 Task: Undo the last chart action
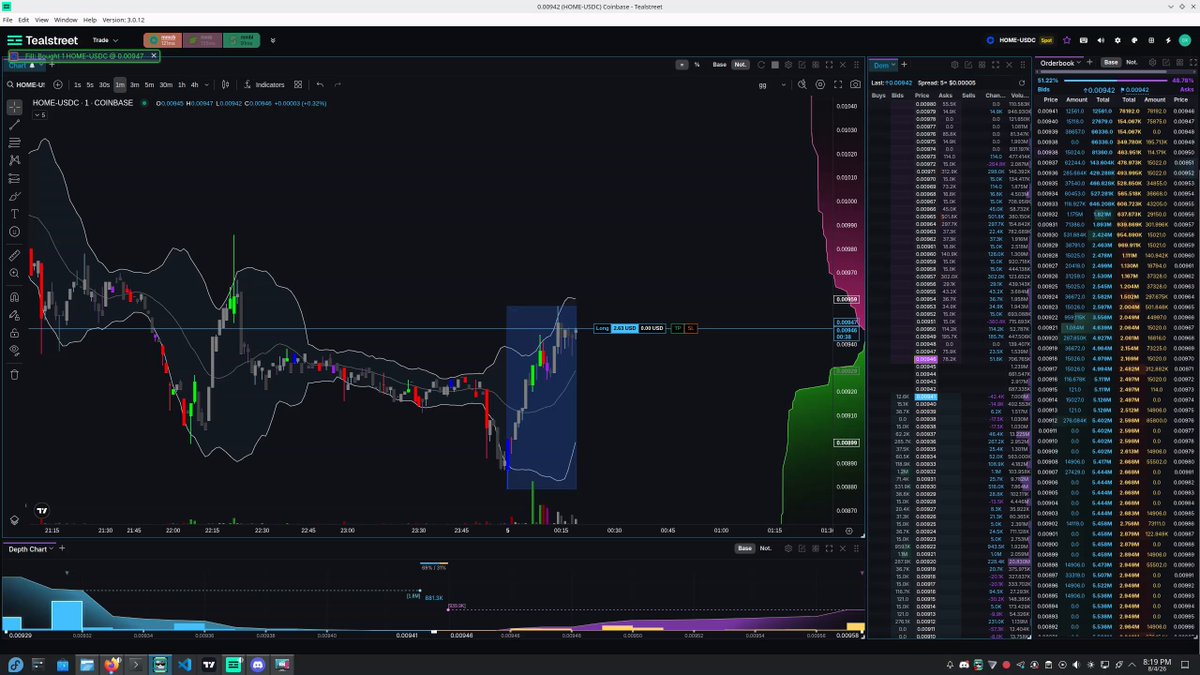pyautogui.click(x=320, y=85)
